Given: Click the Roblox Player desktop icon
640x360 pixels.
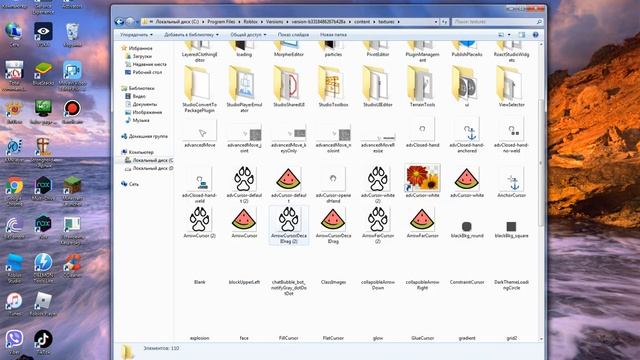Looking at the screenshot, I should point(43,304).
